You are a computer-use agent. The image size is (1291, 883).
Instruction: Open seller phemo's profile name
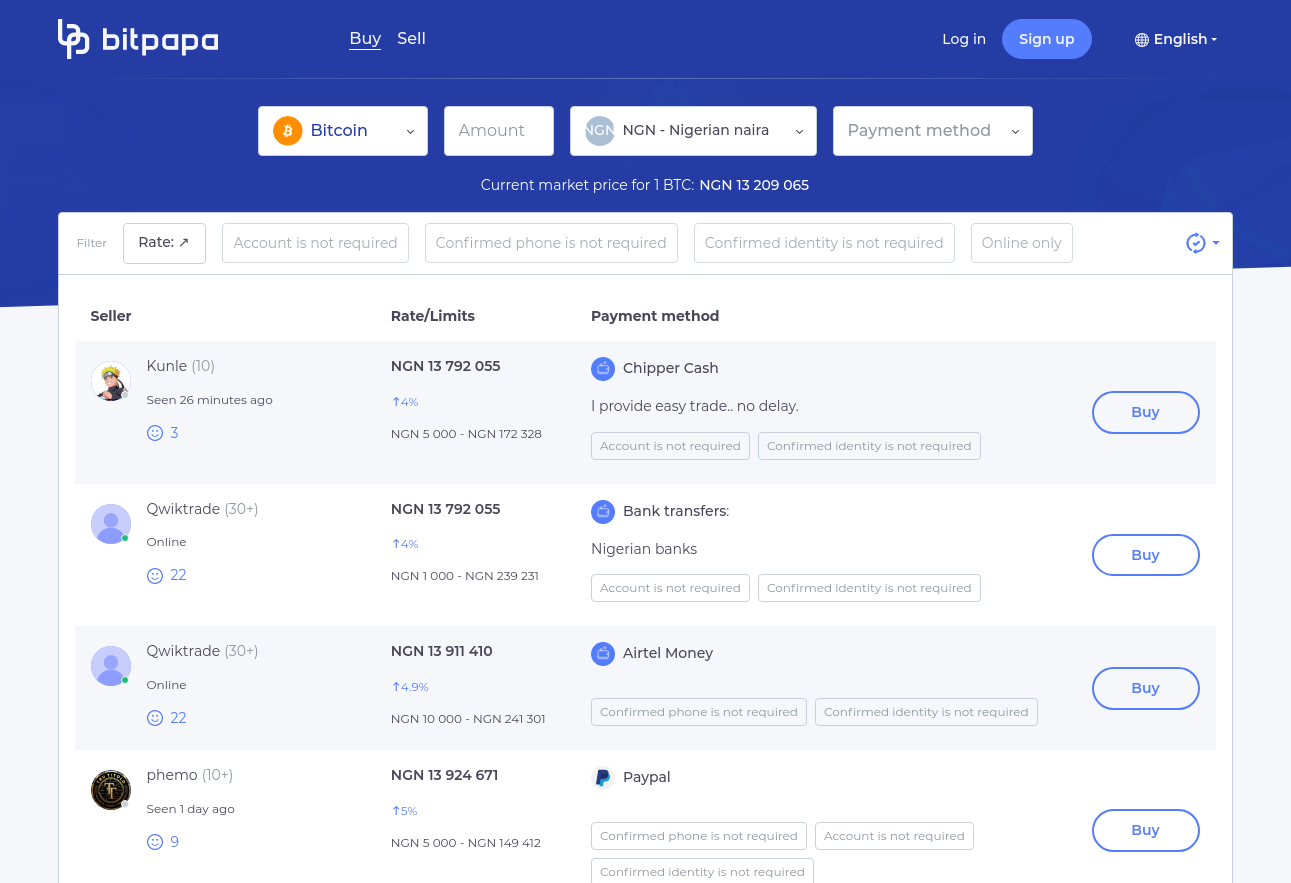coord(172,775)
